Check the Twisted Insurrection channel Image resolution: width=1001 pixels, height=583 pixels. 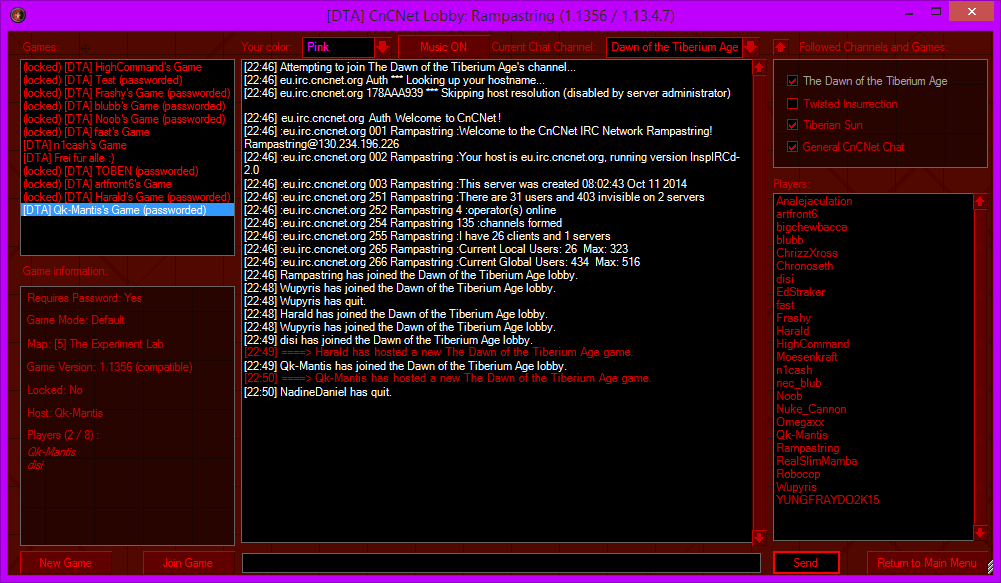pos(792,103)
